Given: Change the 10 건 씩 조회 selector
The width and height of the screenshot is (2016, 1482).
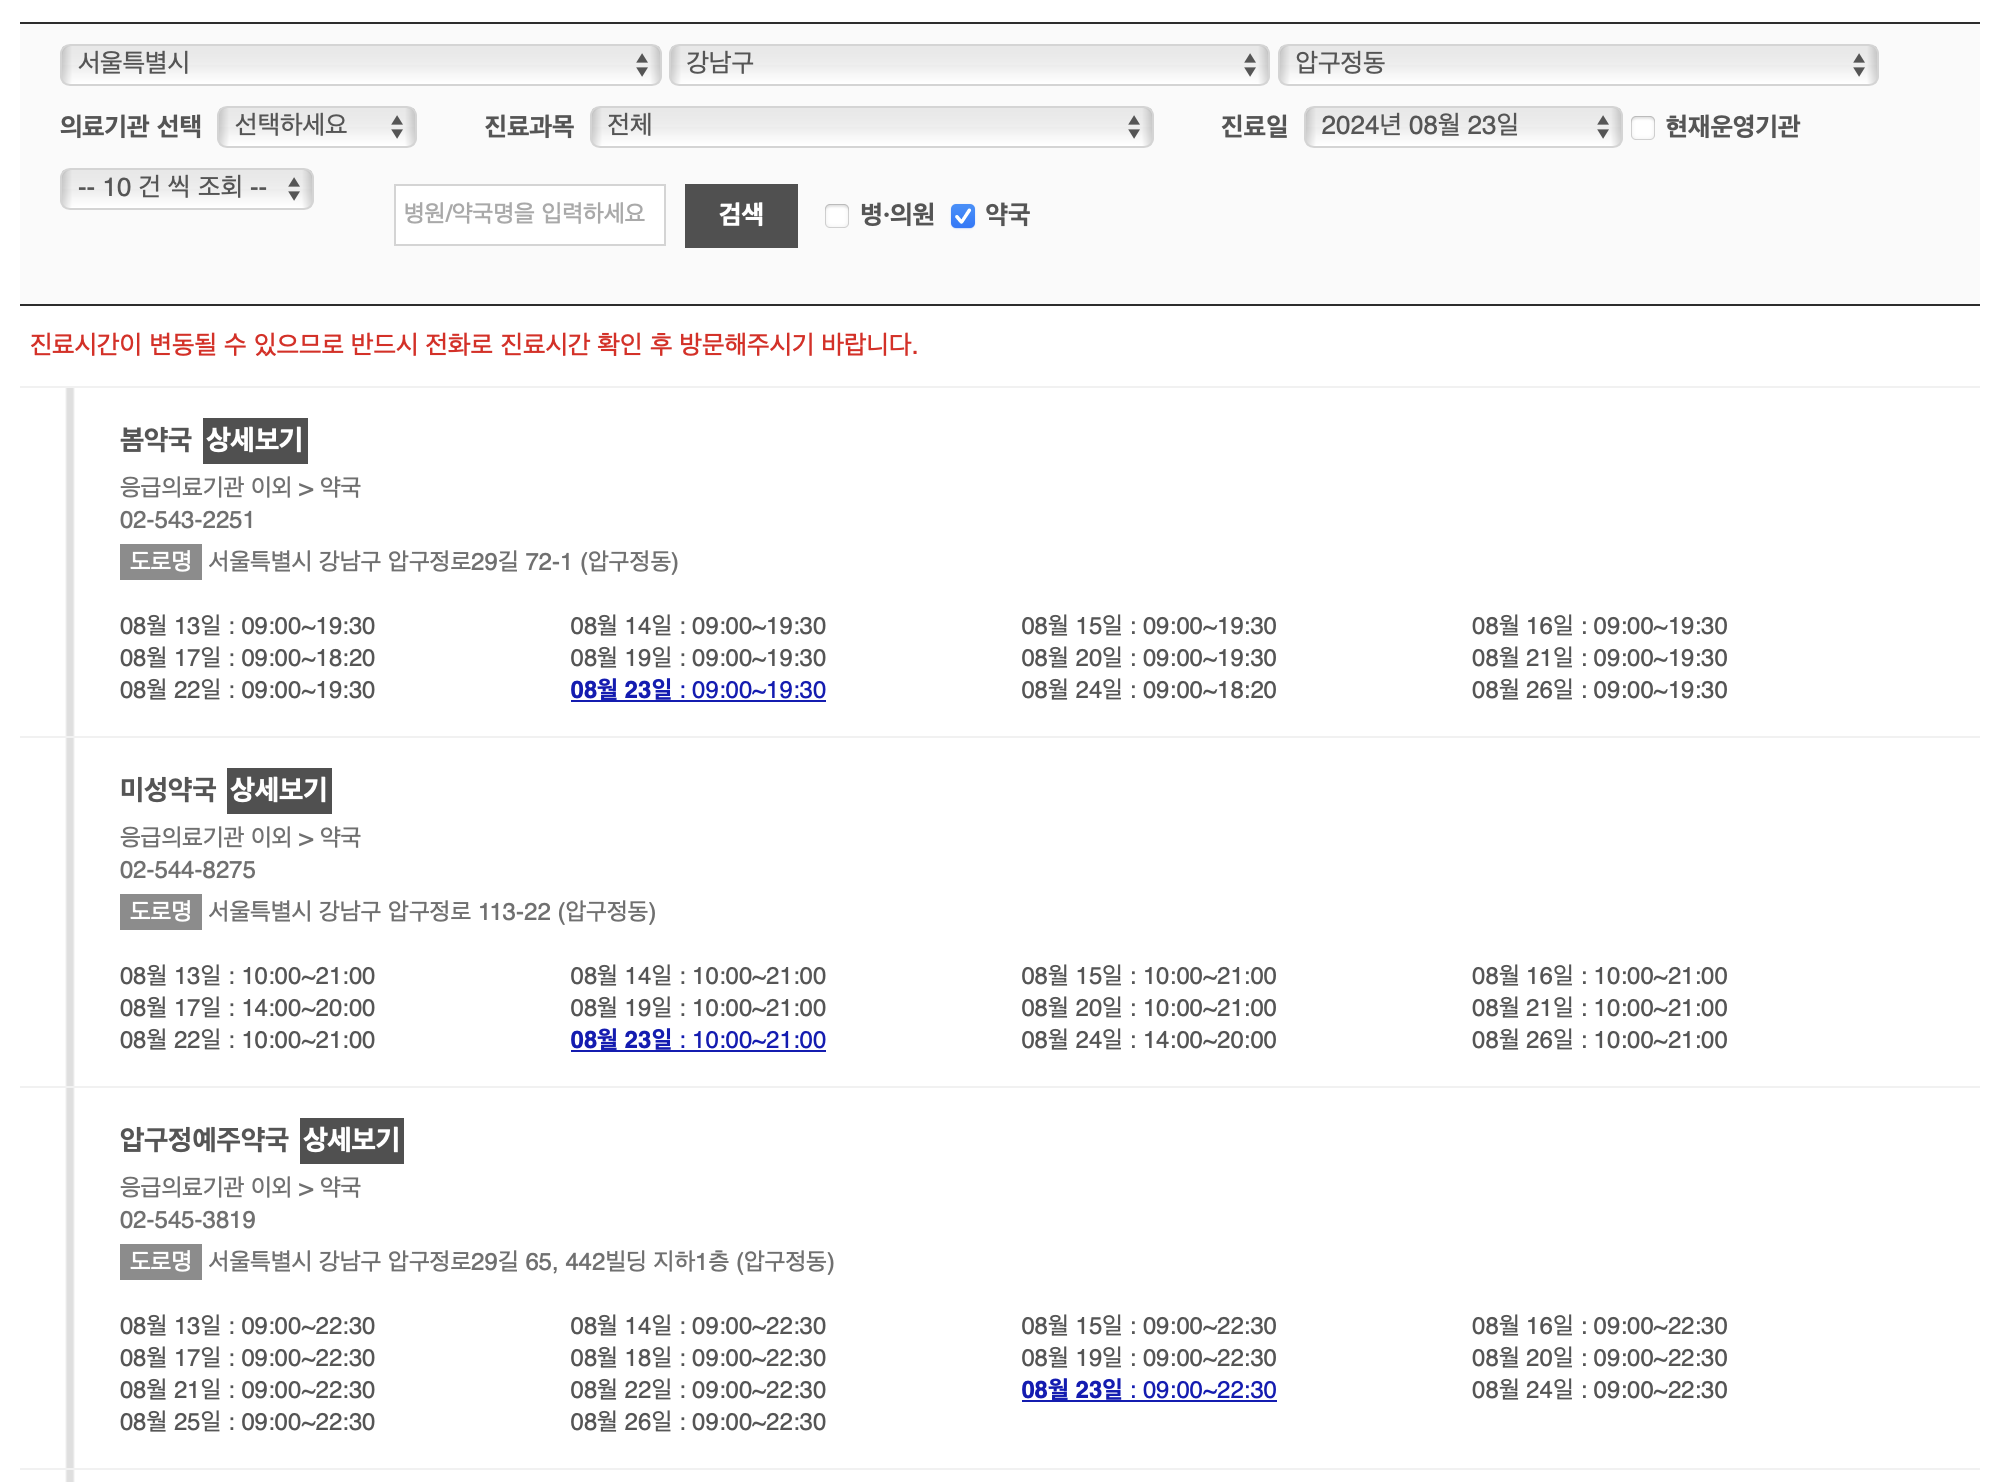Looking at the screenshot, I should tap(187, 188).
